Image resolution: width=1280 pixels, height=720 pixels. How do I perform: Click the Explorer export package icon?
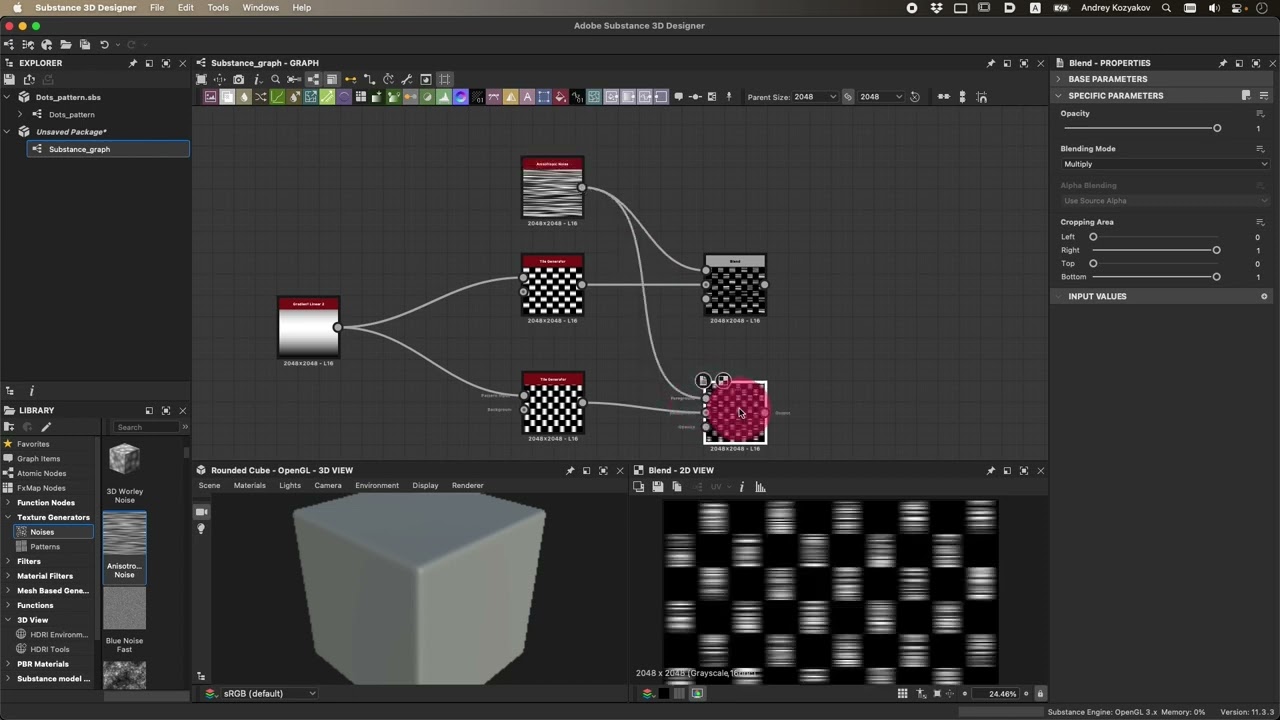pos(29,79)
